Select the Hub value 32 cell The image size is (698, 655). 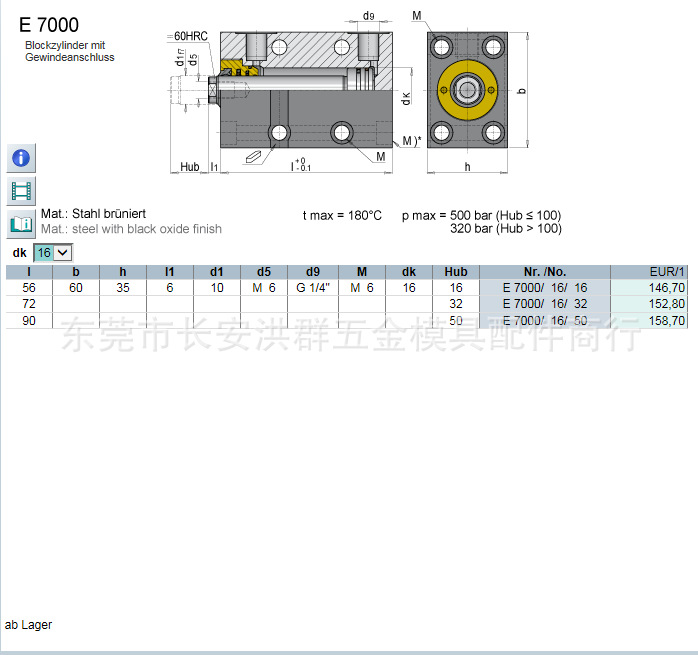[x=456, y=303]
